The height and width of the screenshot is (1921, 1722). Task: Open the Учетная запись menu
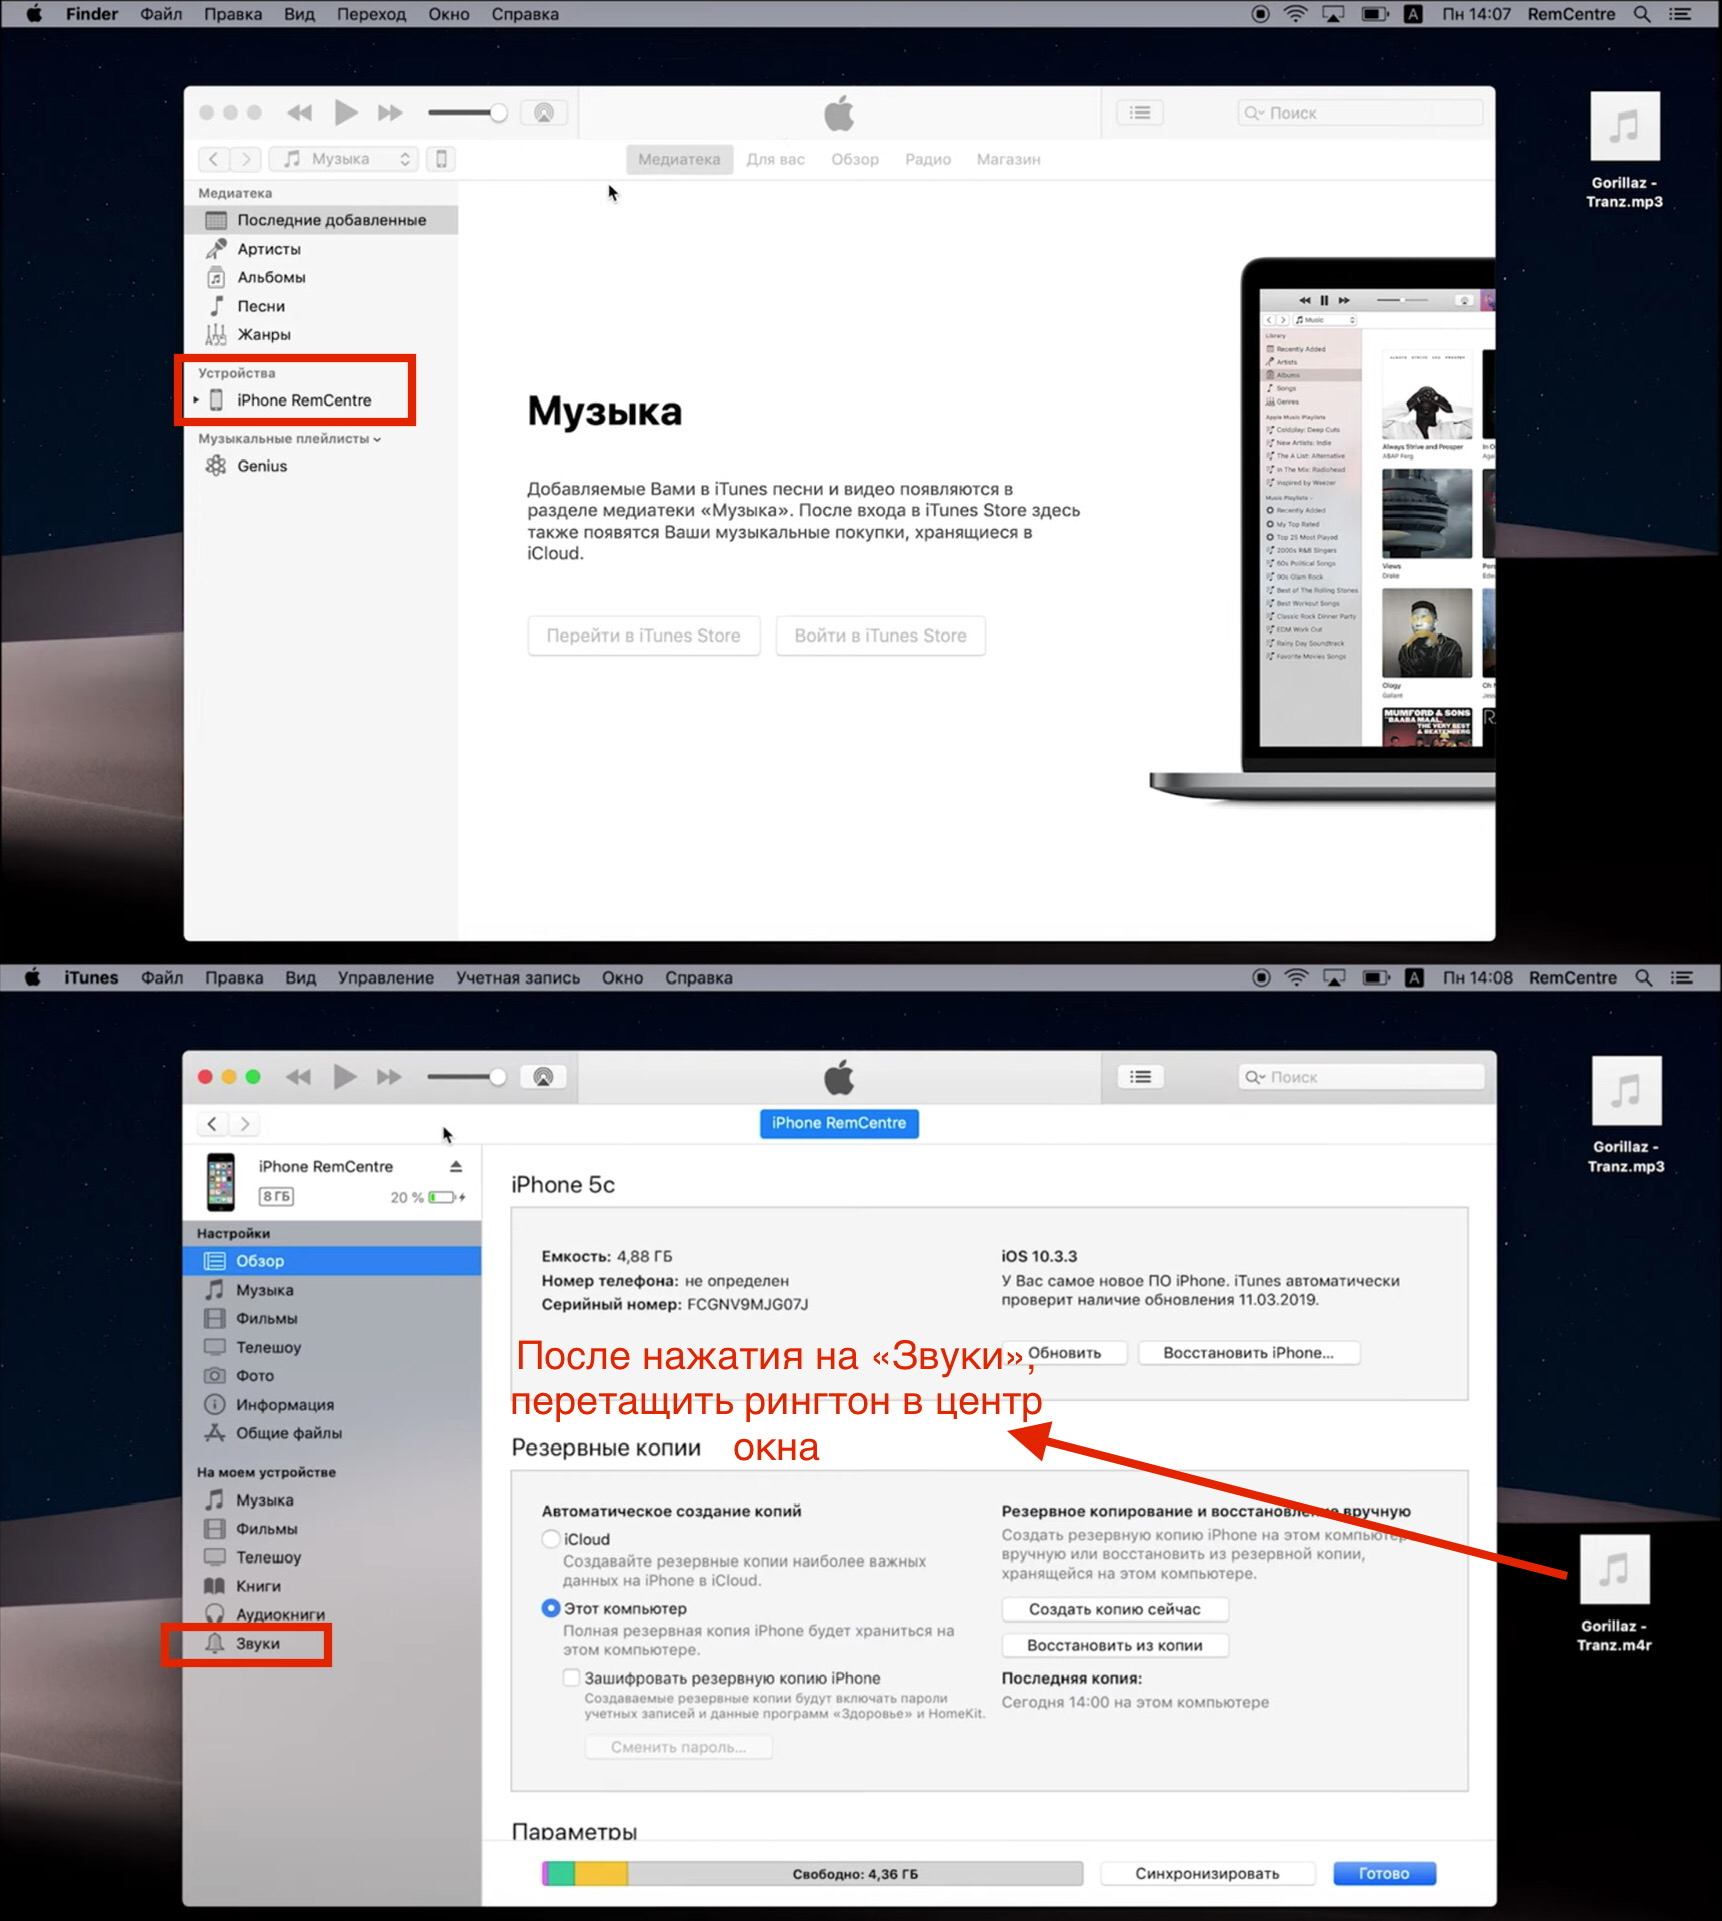[x=518, y=978]
